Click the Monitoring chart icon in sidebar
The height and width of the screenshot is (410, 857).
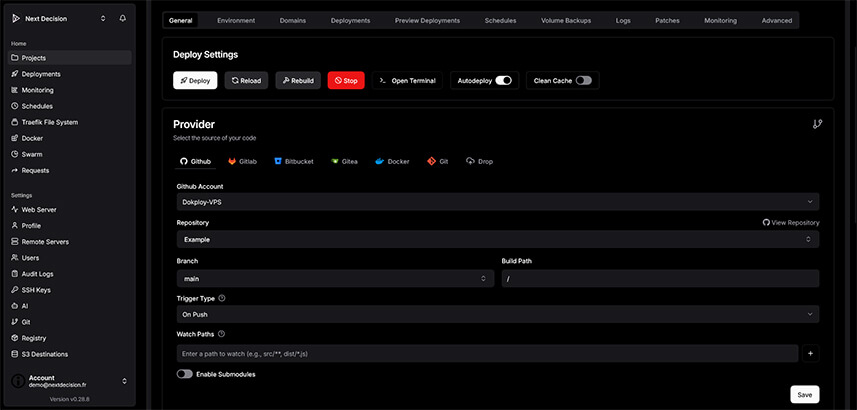(15, 90)
